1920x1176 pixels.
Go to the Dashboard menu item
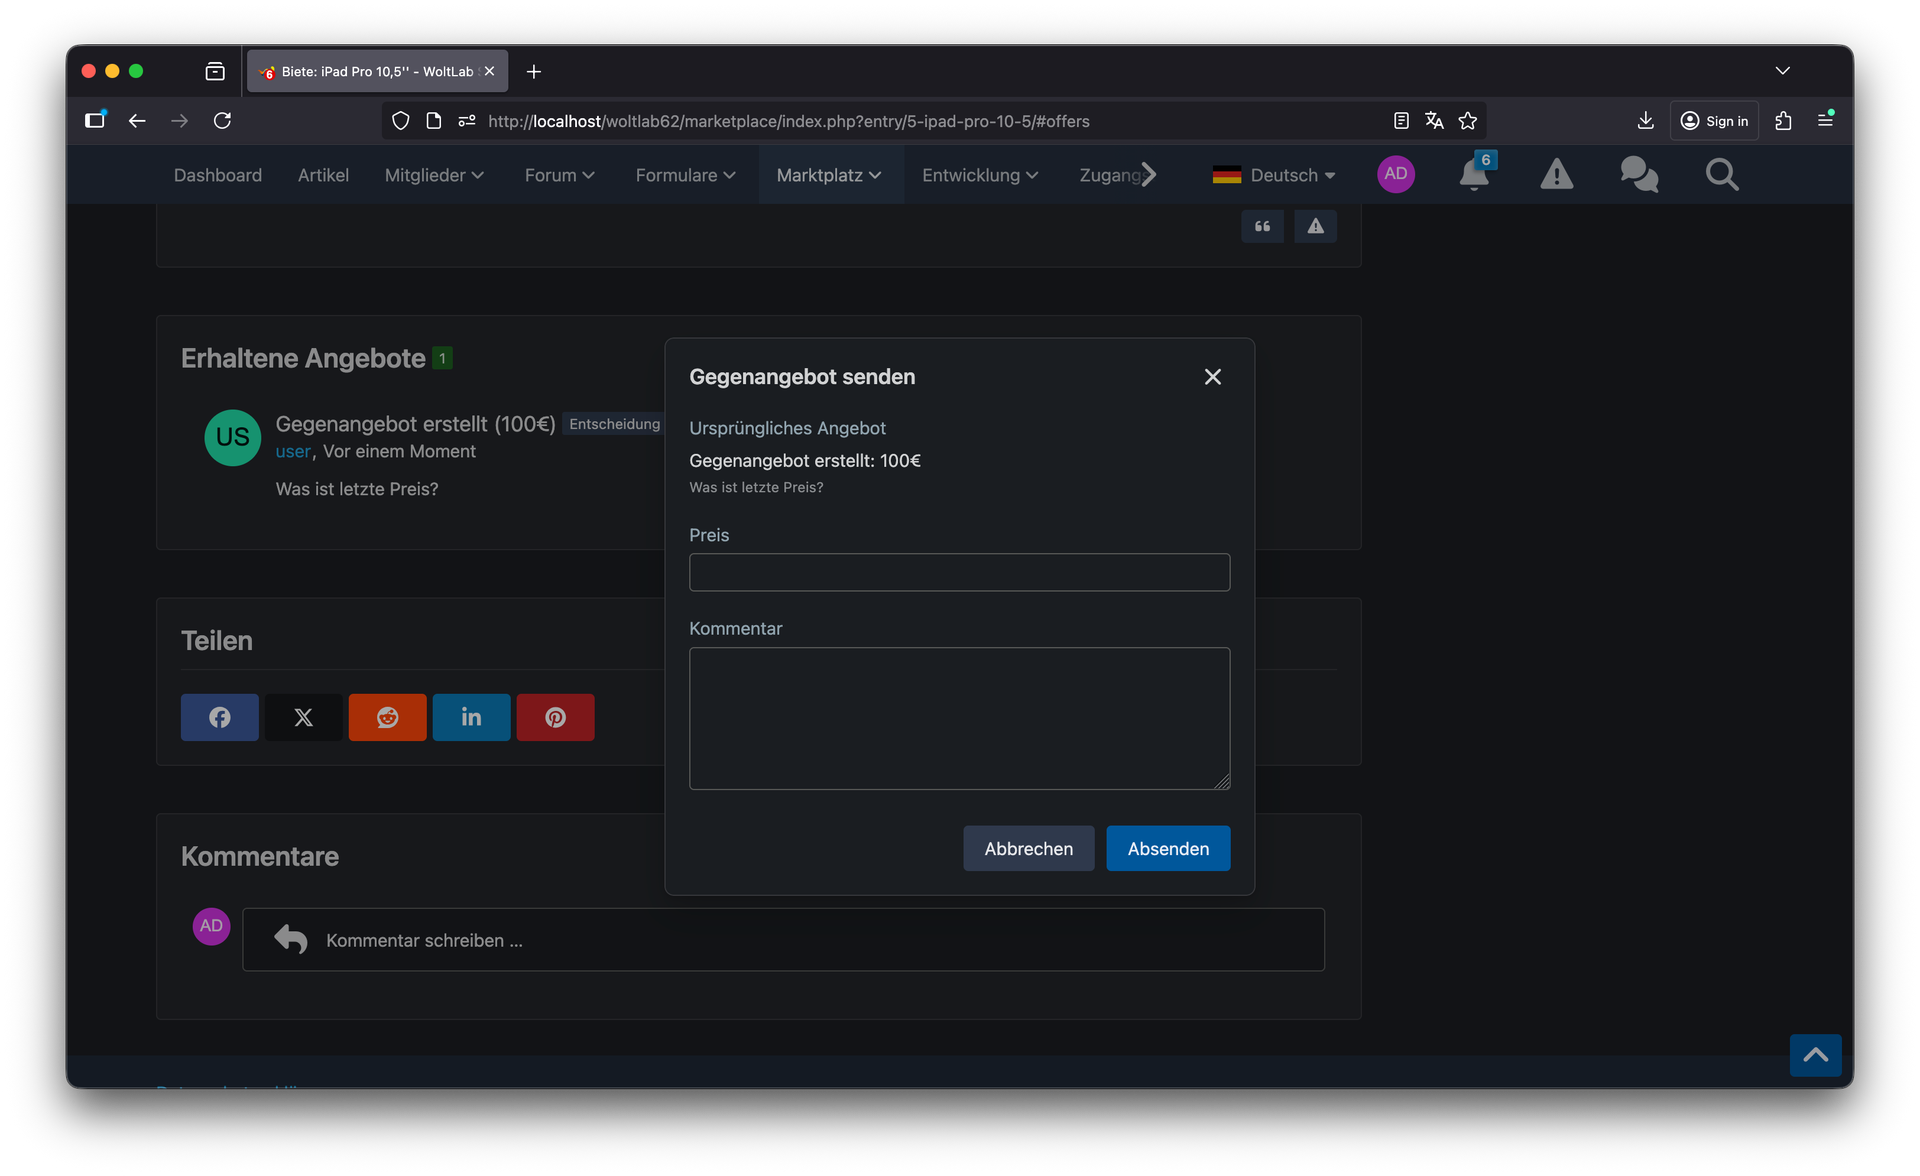[218, 175]
